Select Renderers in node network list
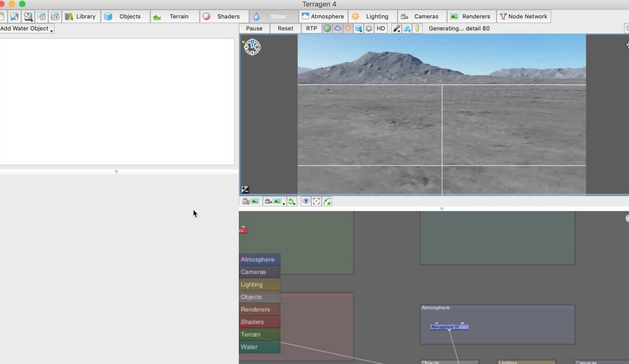 [260, 309]
